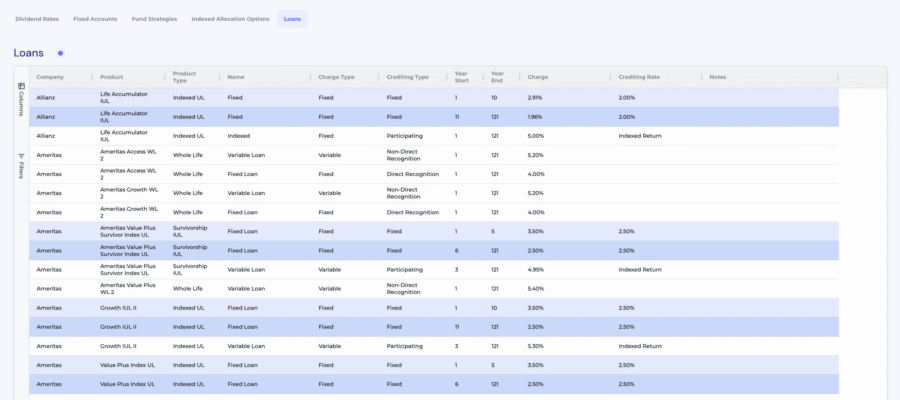Sort by the Company column header
The image size is (900, 400).
[x=49, y=77]
